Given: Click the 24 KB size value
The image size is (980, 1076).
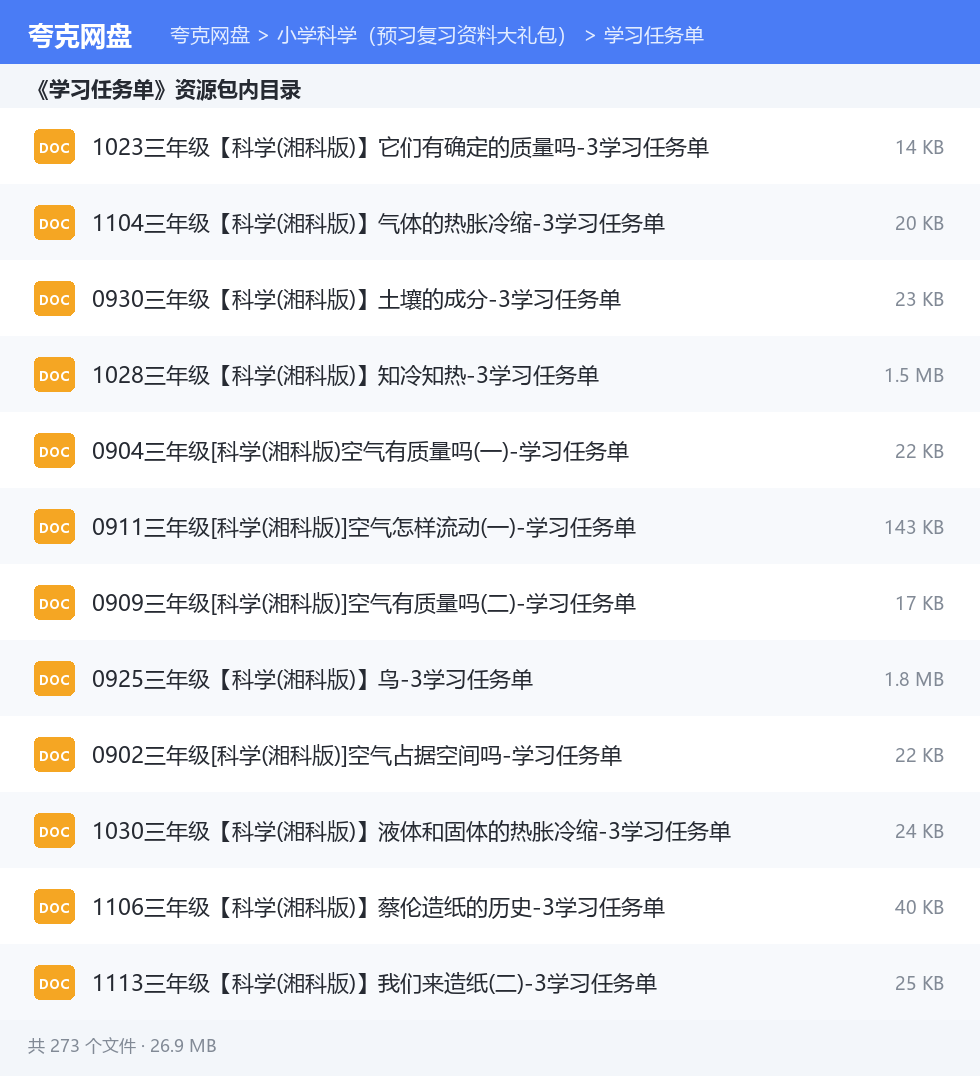Looking at the screenshot, I should click(x=920, y=831).
